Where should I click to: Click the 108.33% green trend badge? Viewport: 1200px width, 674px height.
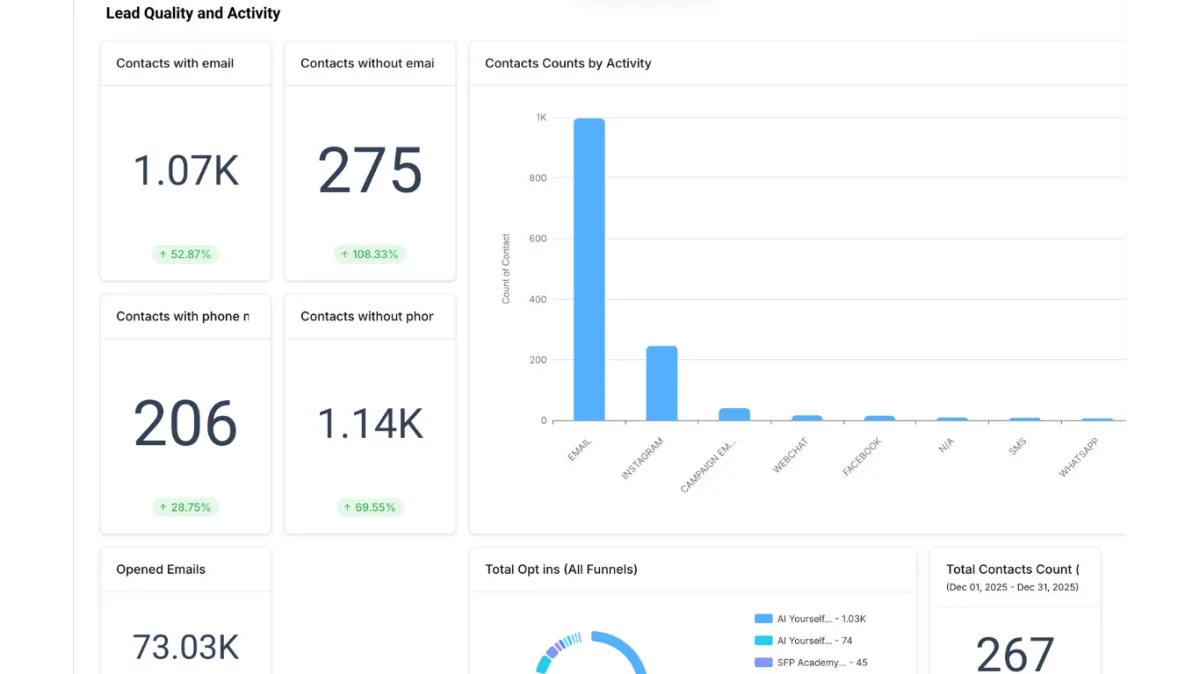[x=369, y=254]
